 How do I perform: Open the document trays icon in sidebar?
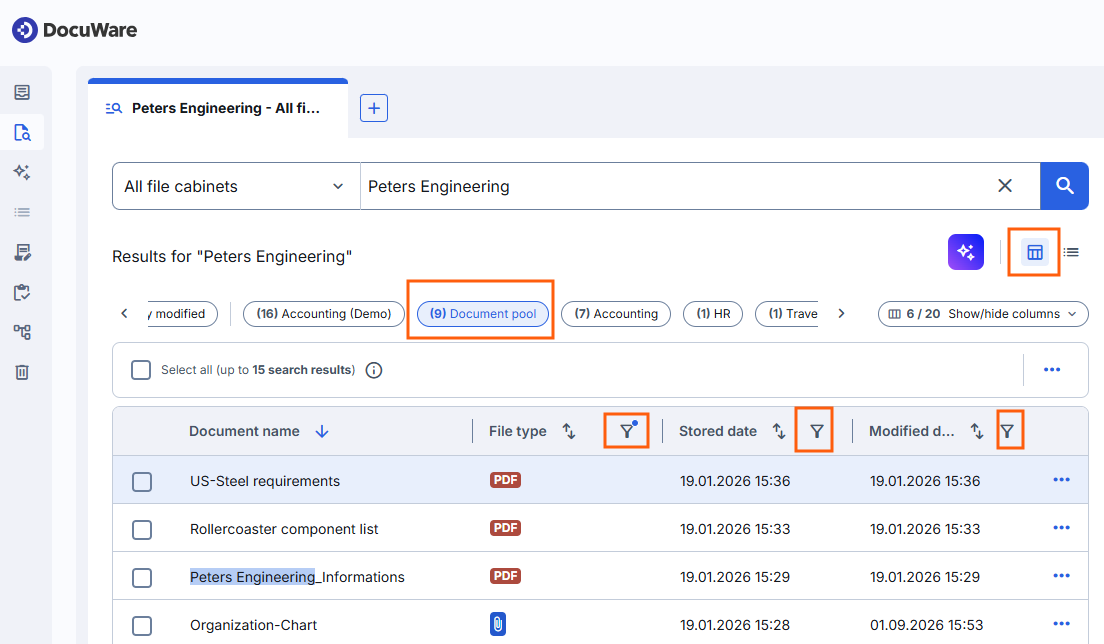pyautogui.click(x=22, y=92)
